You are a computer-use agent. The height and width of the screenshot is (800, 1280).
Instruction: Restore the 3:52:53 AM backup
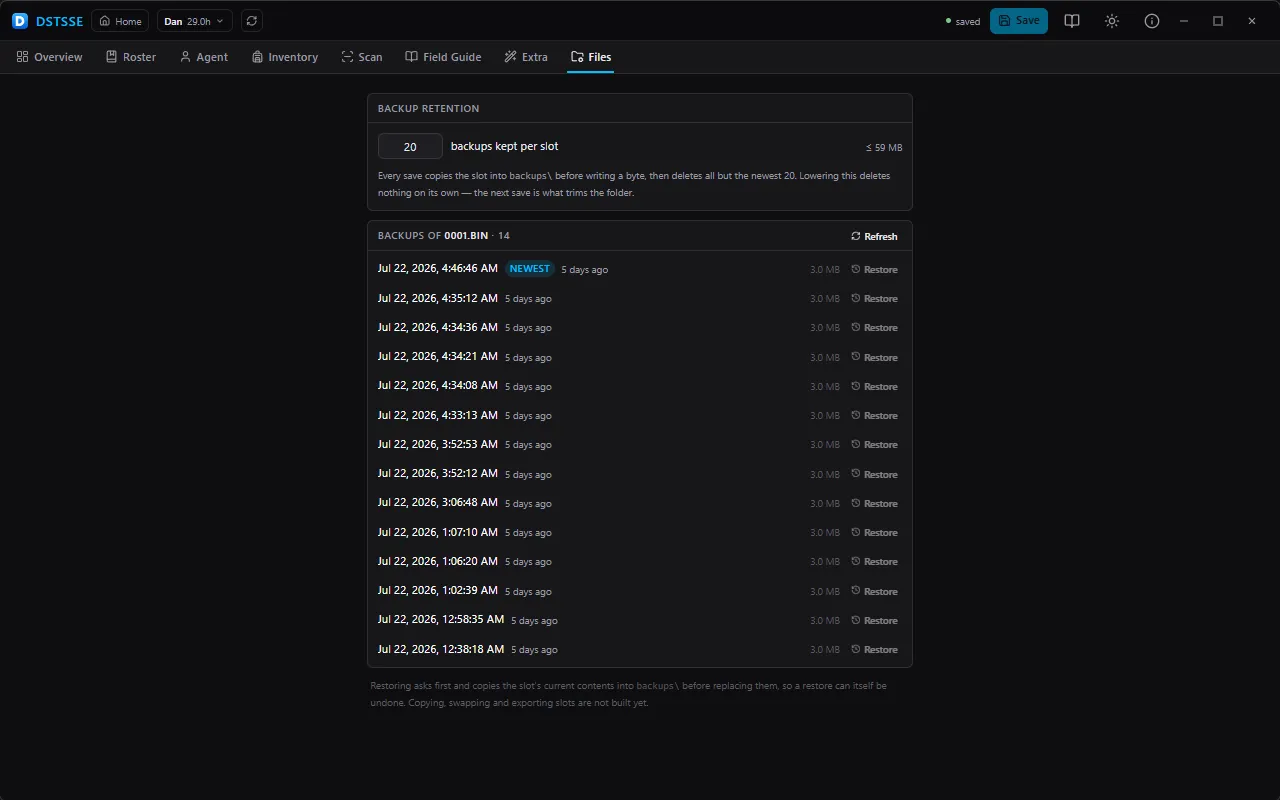click(x=874, y=444)
